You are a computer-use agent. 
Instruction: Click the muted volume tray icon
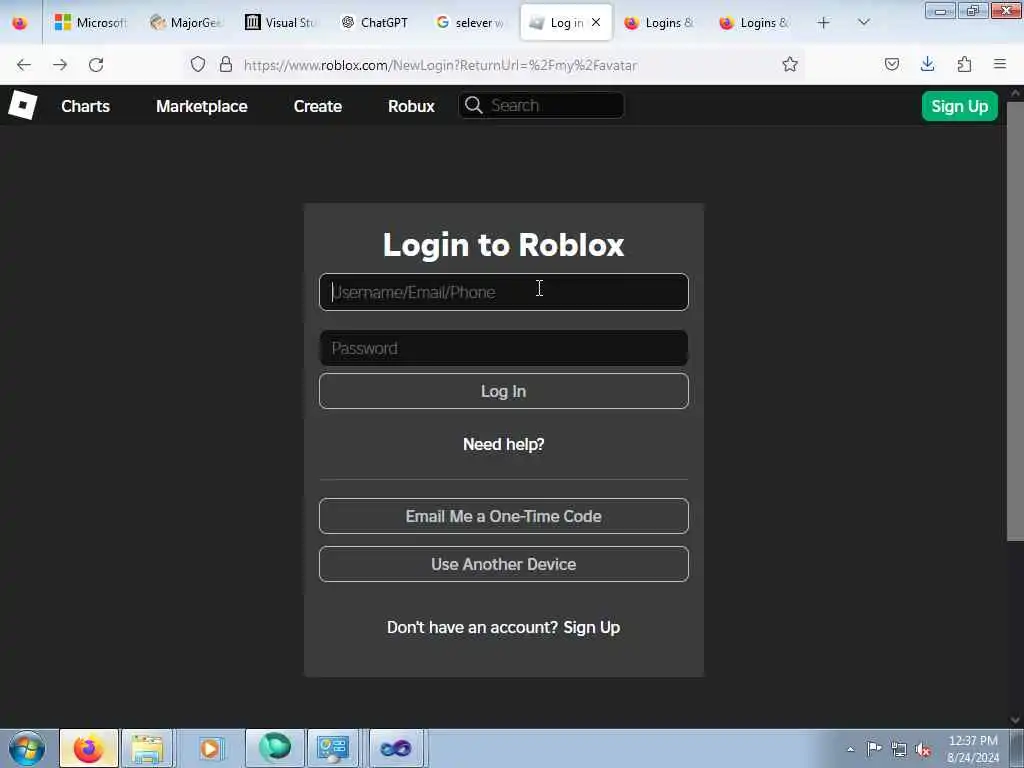pos(923,749)
